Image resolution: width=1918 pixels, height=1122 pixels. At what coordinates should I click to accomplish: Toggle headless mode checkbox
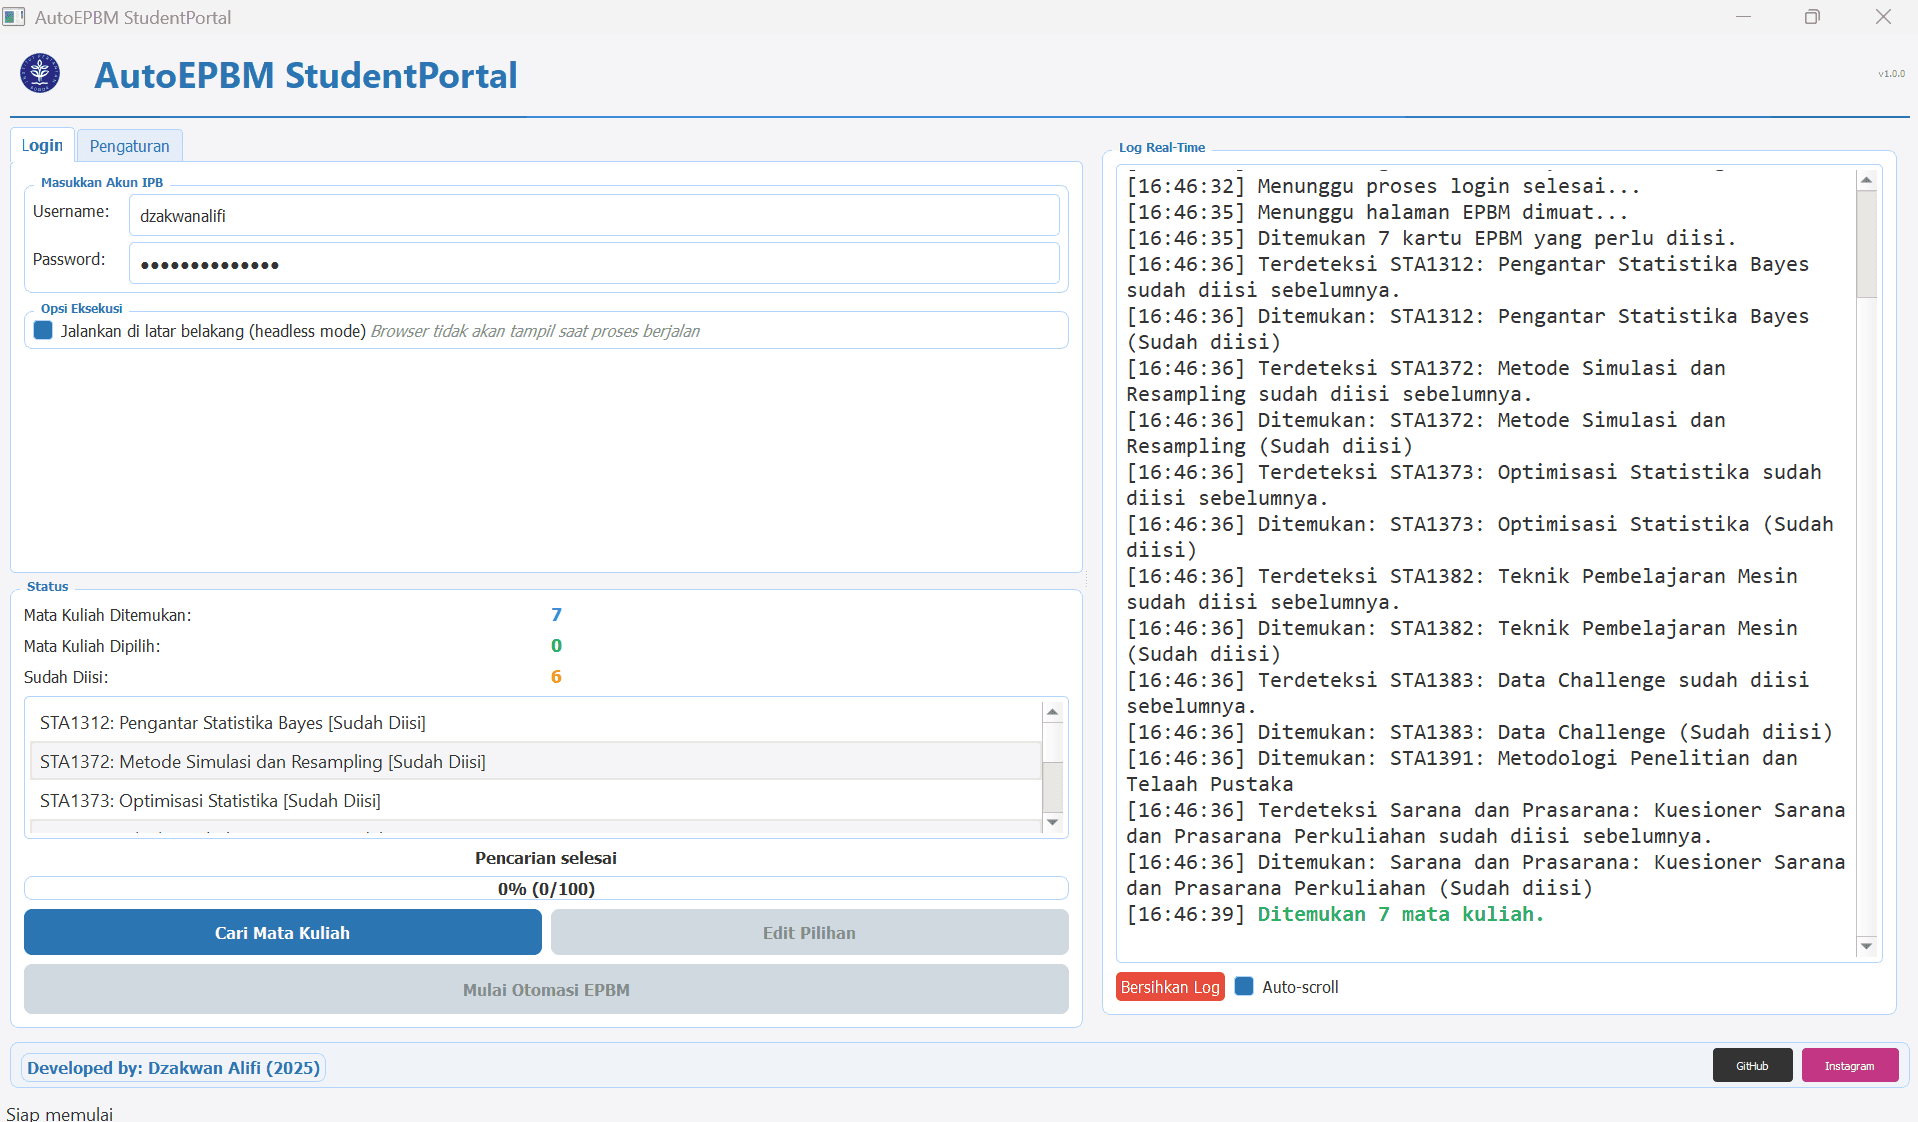click(x=43, y=331)
